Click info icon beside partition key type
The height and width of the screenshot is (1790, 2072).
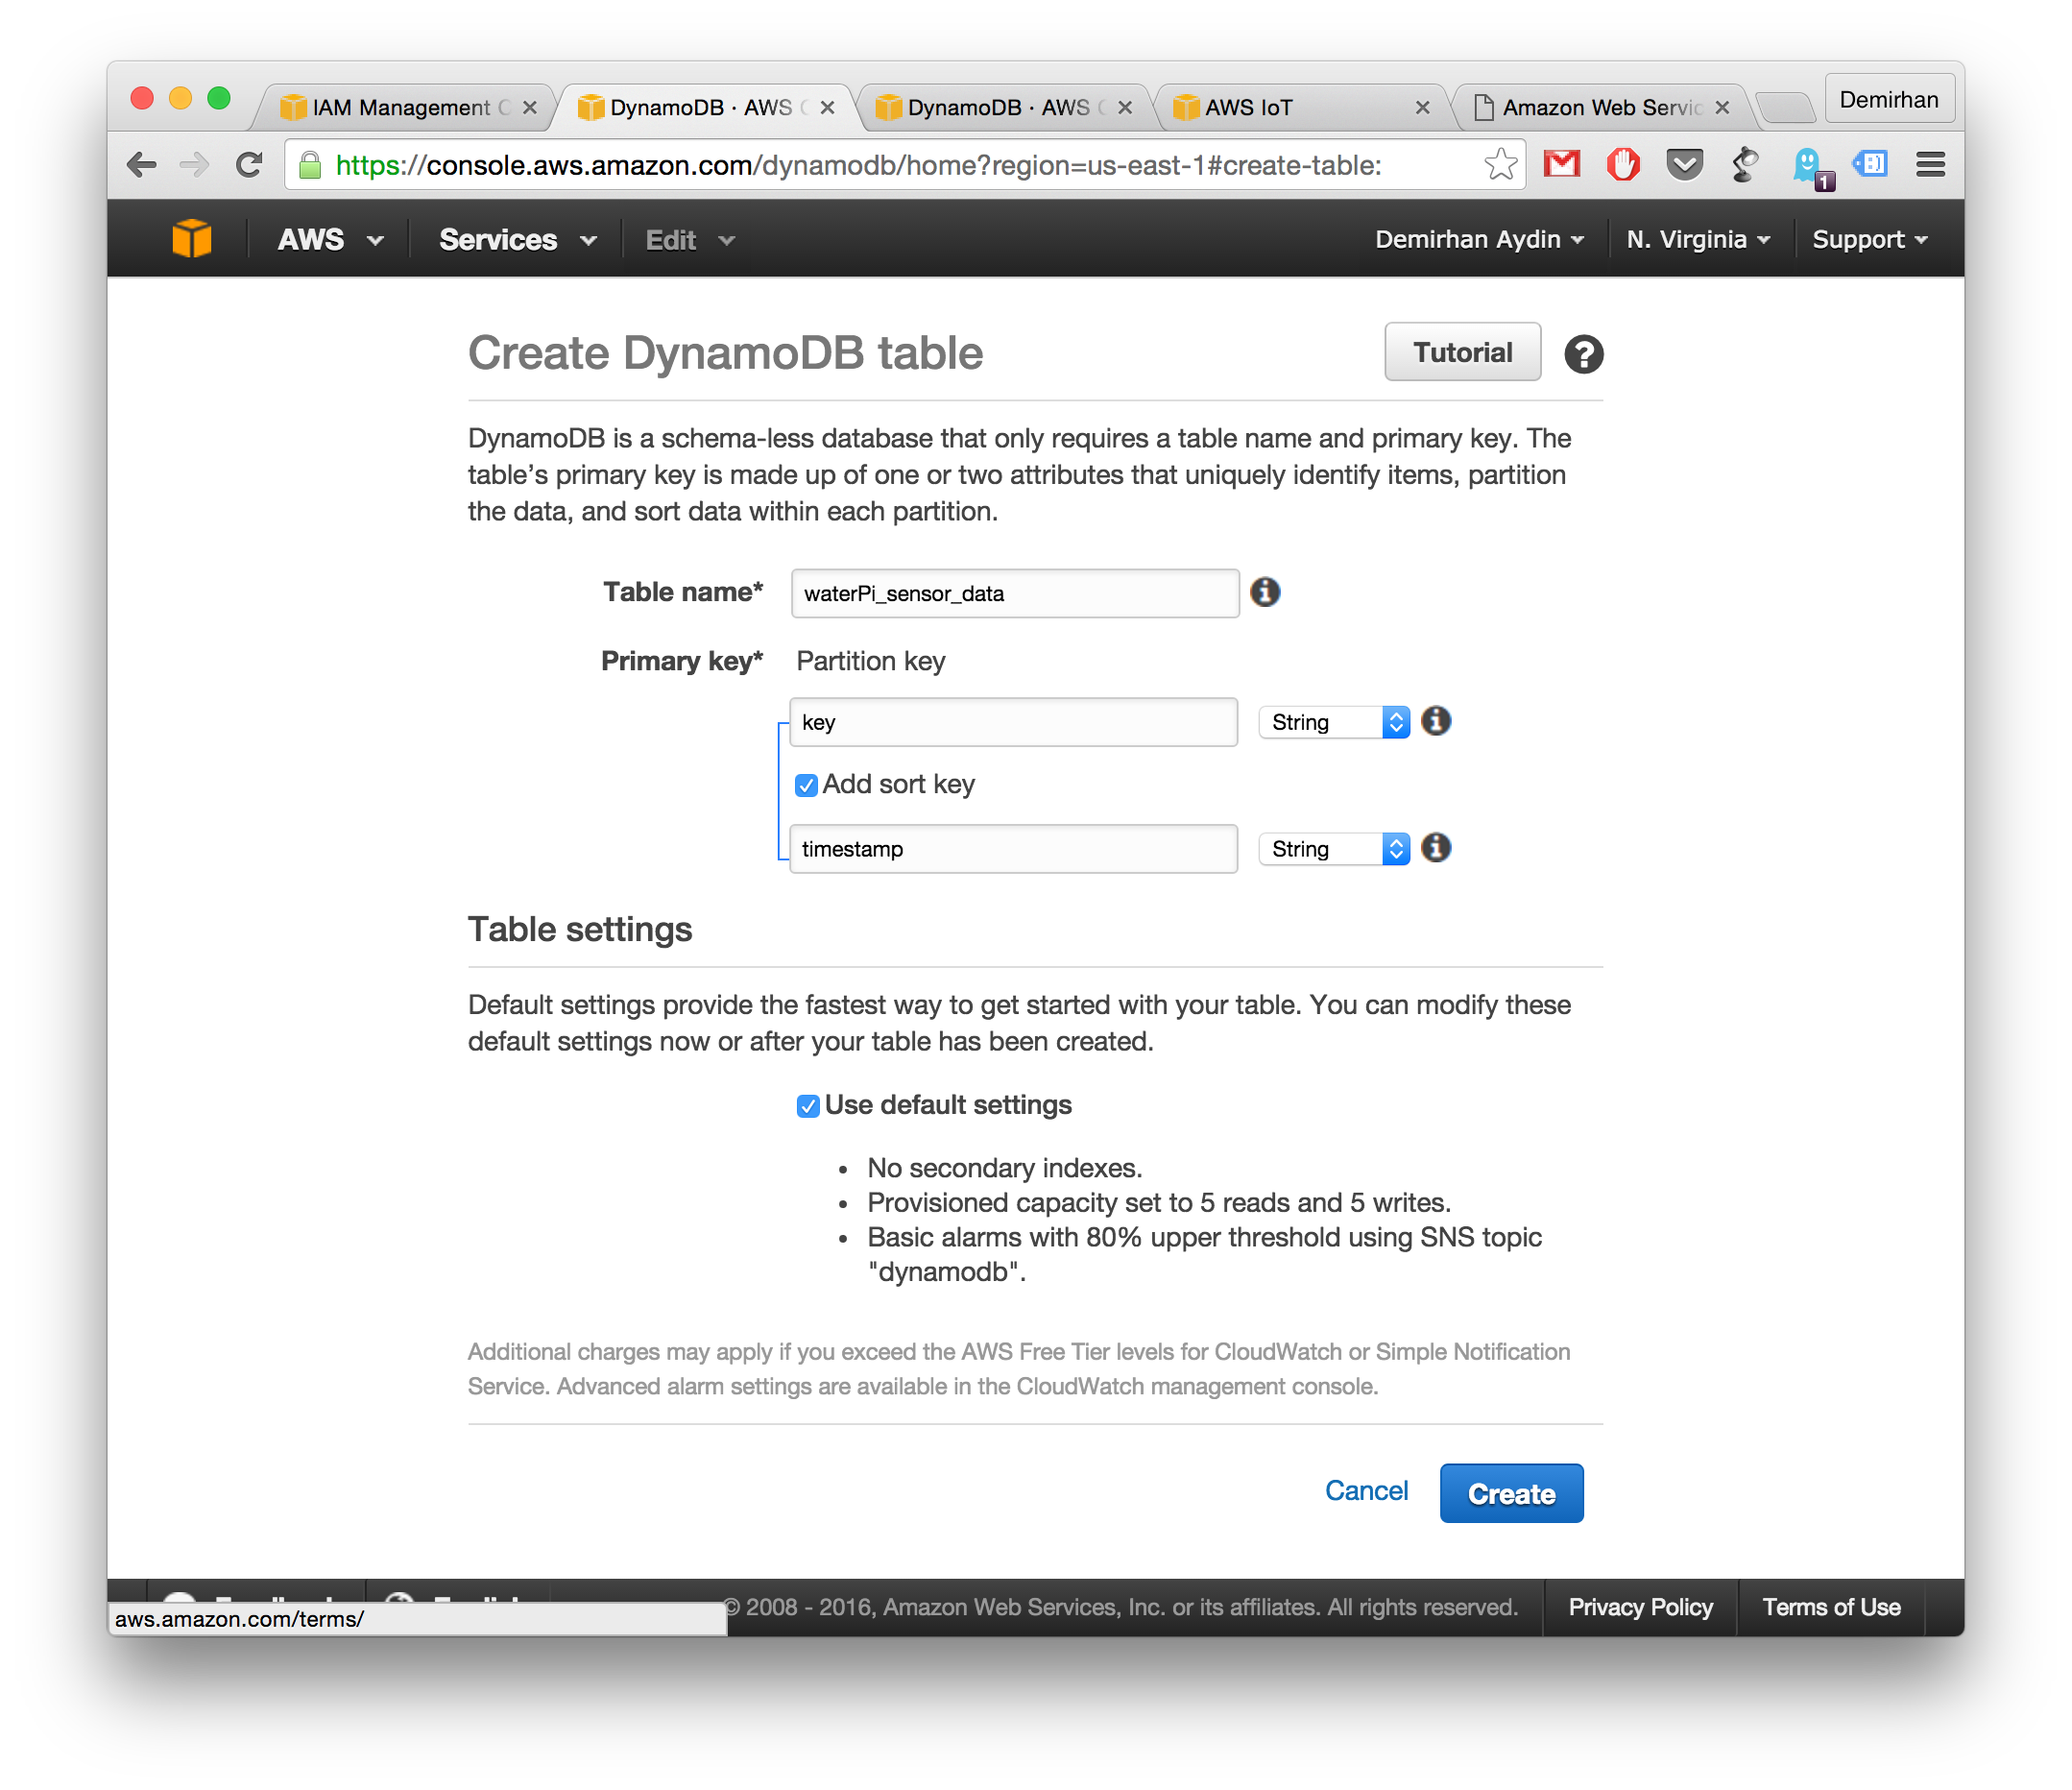[x=1436, y=720]
